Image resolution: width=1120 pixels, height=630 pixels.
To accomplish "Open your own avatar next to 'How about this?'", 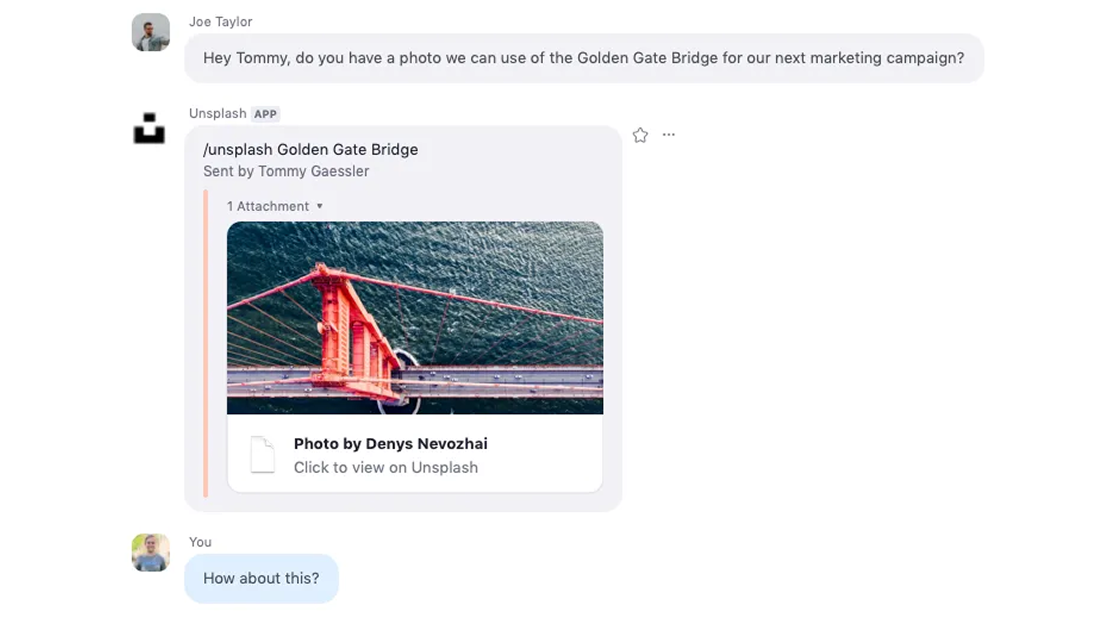I will coord(150,553).
